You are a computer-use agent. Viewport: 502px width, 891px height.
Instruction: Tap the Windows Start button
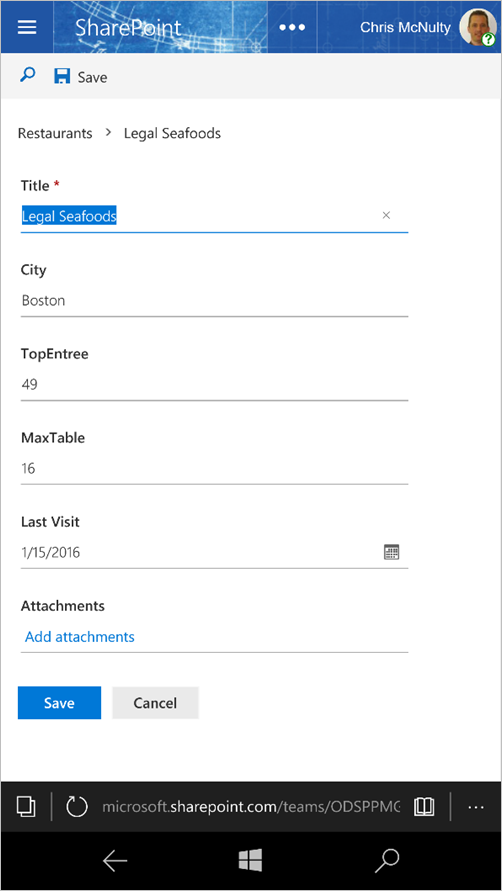[250, 860]
